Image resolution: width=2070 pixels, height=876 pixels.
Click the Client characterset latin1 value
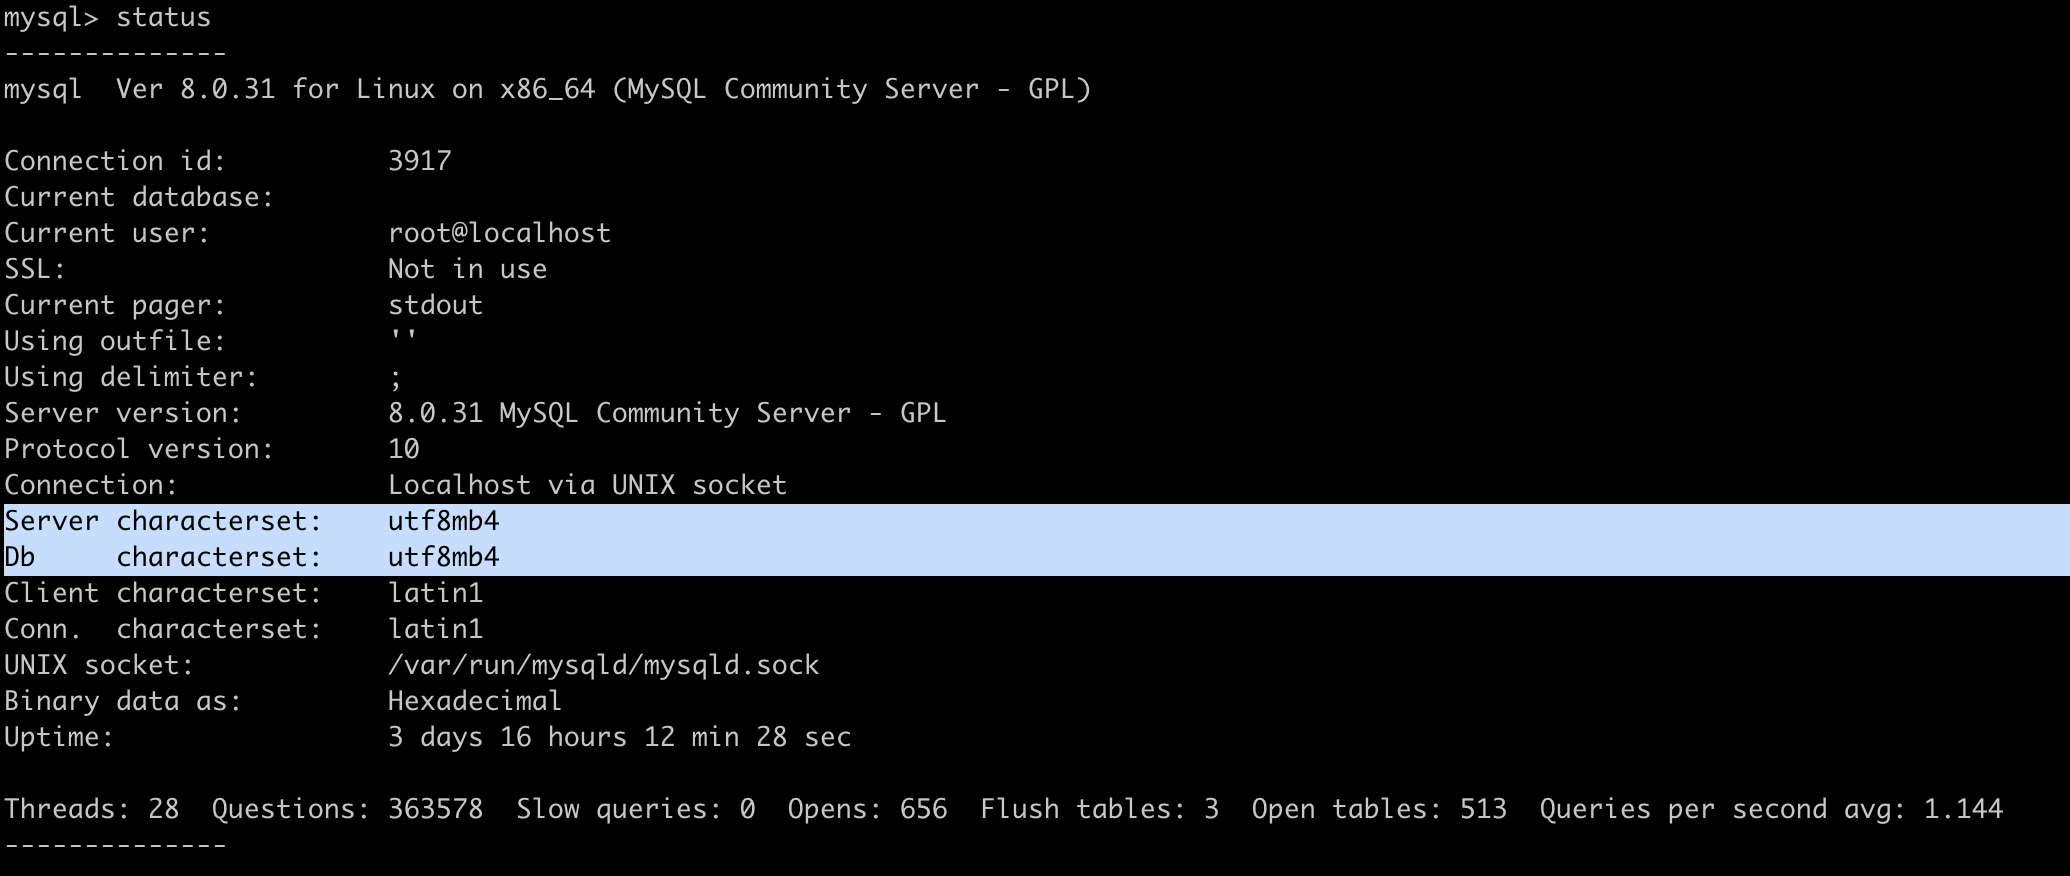click(x=435, y=593)
